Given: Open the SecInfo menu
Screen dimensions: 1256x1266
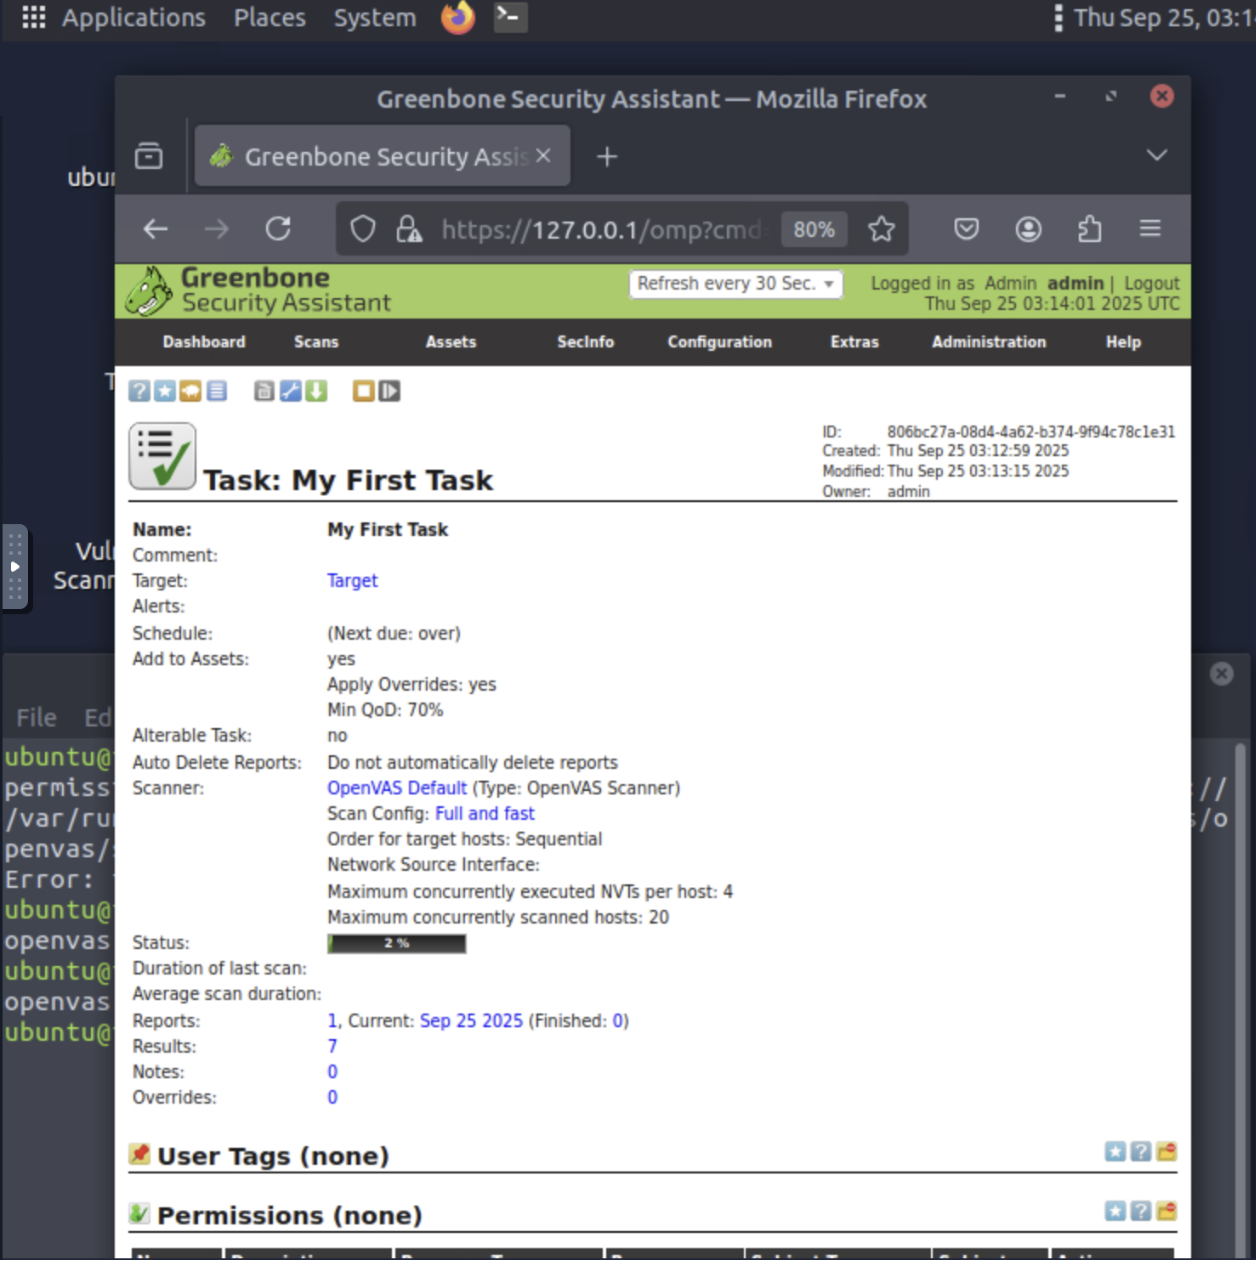Looking at the screenshot, I should (586, 342).
